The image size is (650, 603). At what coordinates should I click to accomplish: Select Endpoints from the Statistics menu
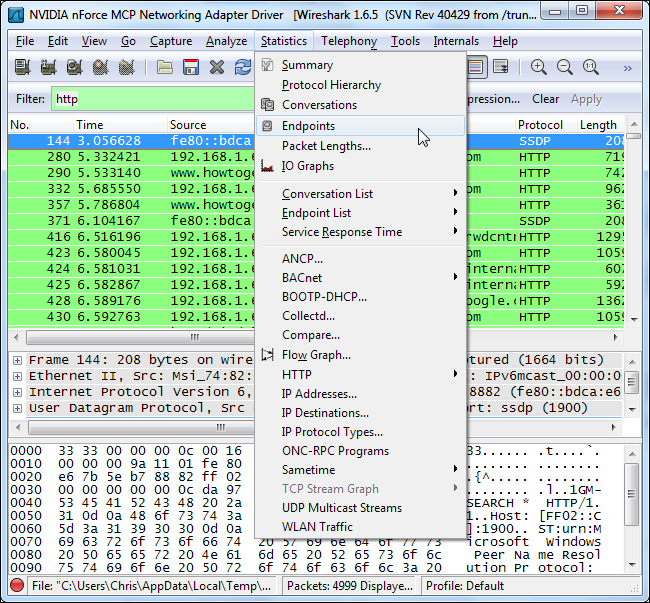click(308, 126)
